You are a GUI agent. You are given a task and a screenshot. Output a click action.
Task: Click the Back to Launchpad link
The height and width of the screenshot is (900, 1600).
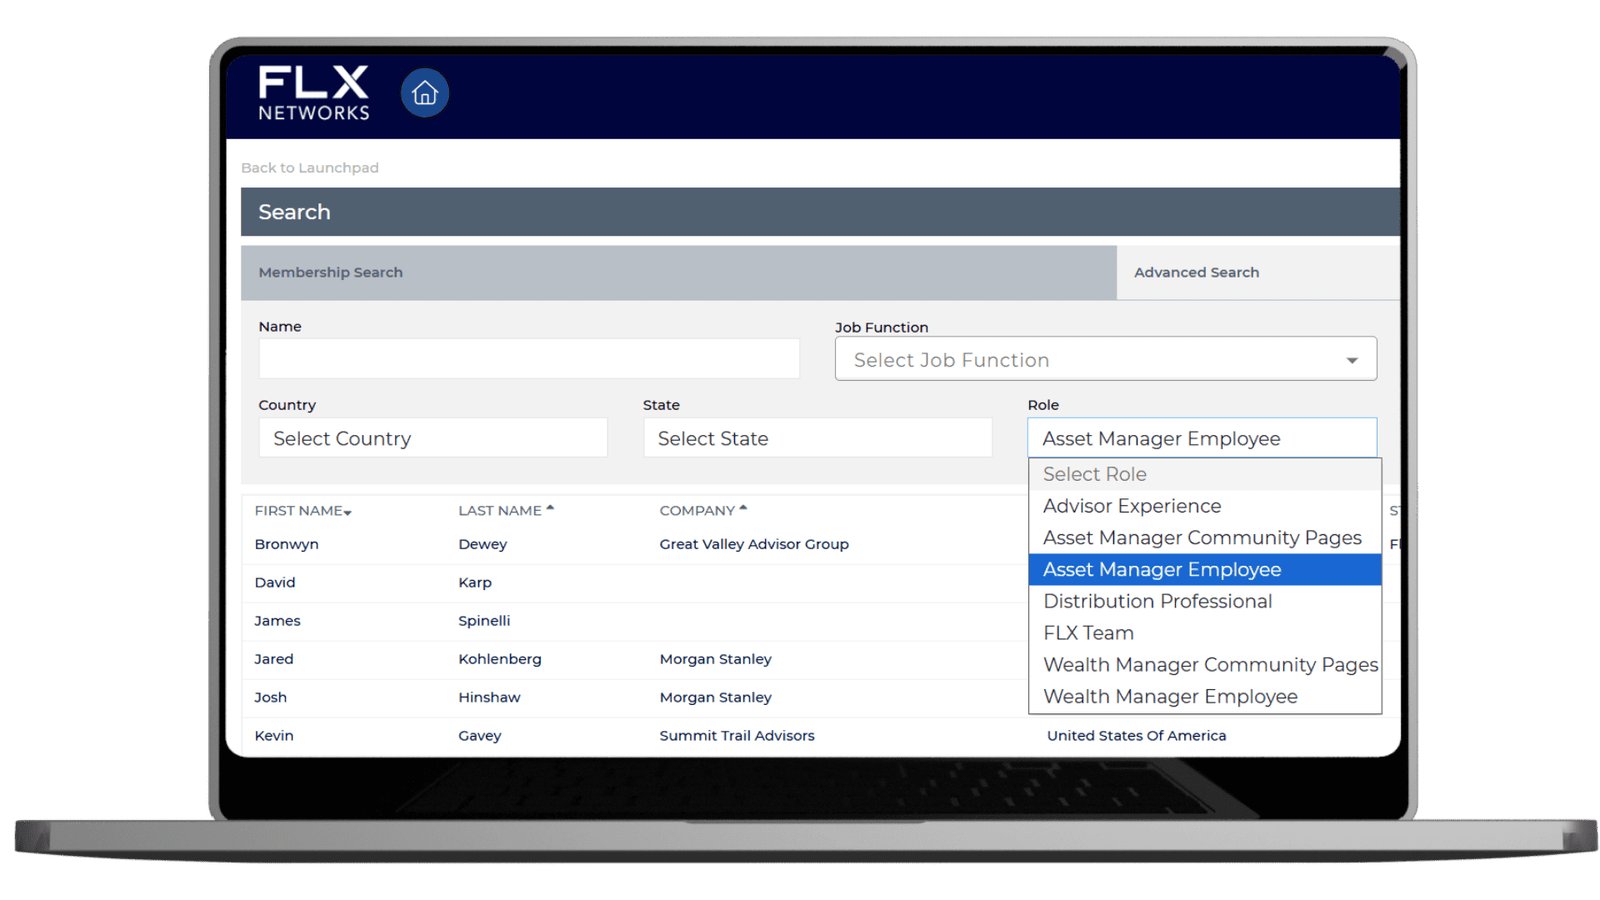[x=310, y=168]
